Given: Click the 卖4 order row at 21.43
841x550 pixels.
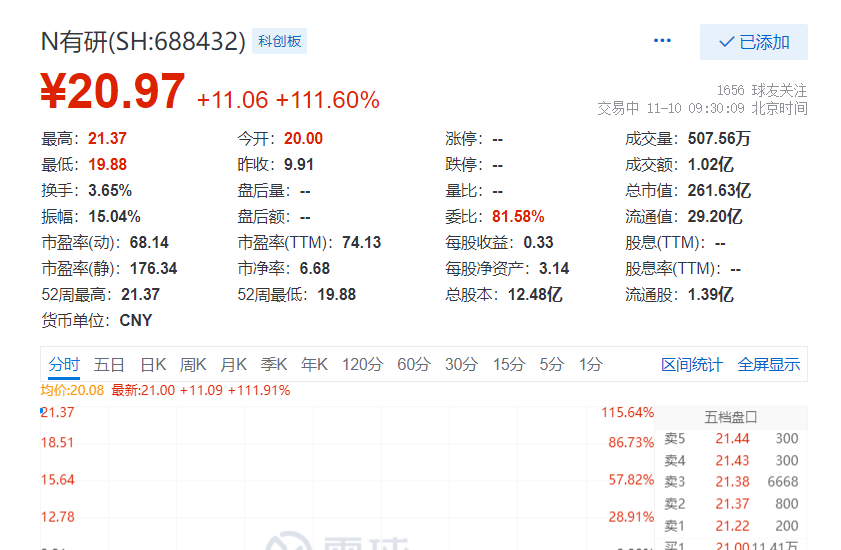Looking at the screenshot, I should [731, 460].
